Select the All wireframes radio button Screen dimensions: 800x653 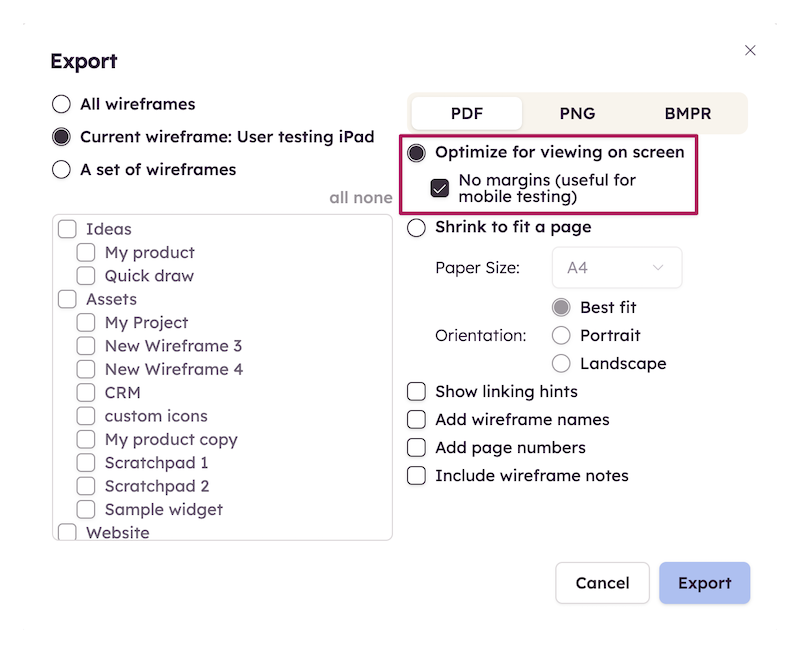[x=61, y=104]
